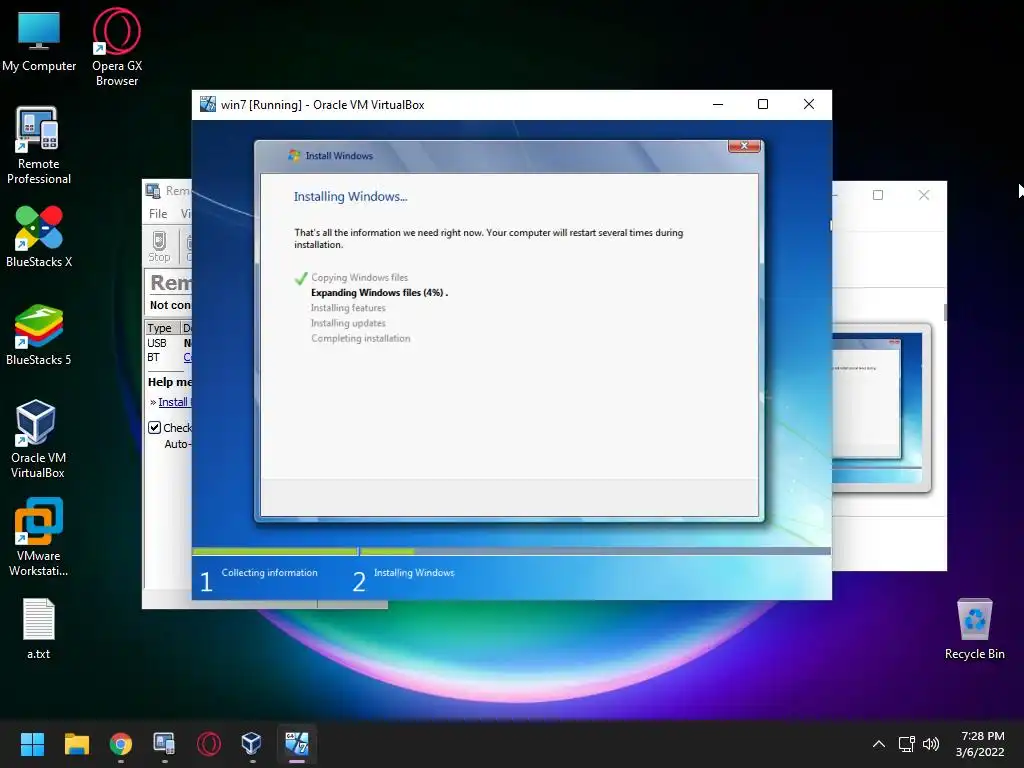Click the Completing installation step text
Image resolution: width=1024 pixels, height=768 pixels.
[x=360, y=338]
